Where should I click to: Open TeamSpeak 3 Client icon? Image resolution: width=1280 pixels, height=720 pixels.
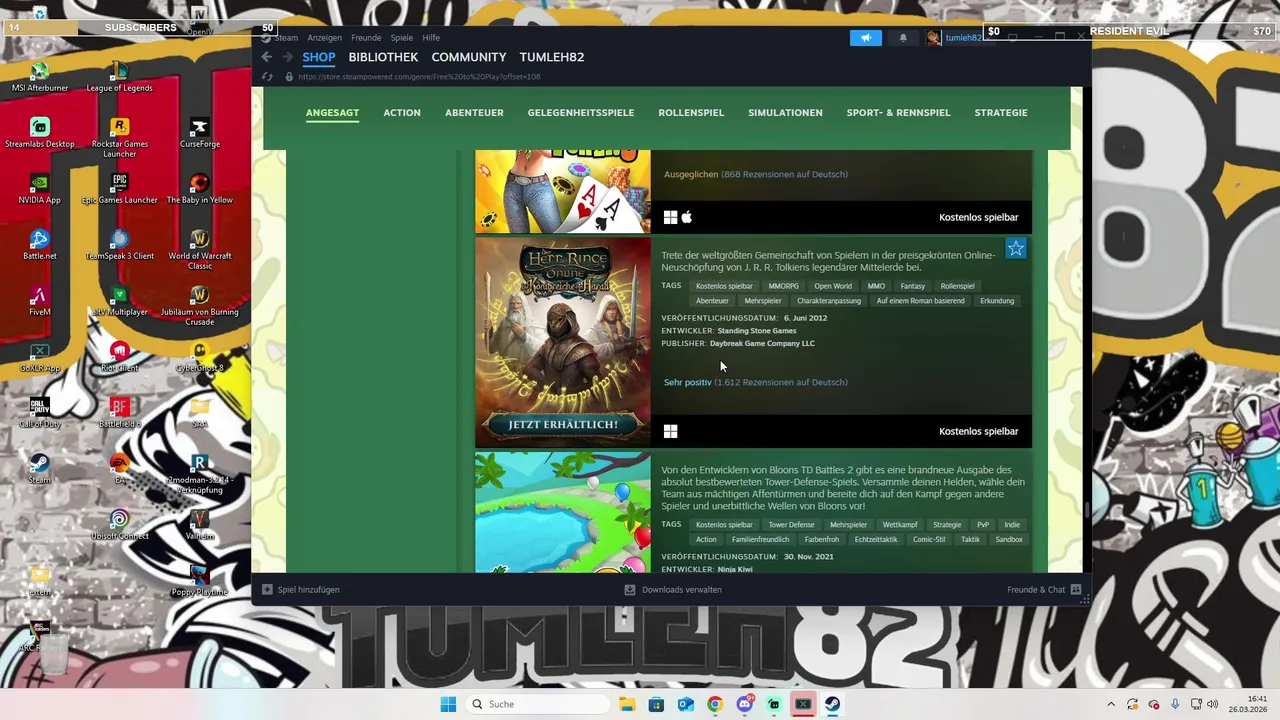119,246
